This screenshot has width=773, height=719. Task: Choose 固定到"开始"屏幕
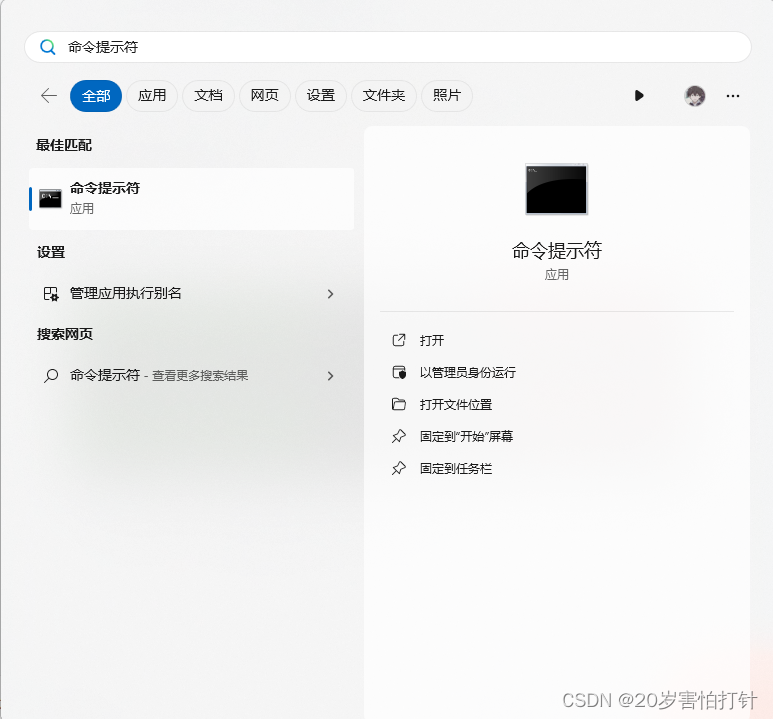click(466, 437)
